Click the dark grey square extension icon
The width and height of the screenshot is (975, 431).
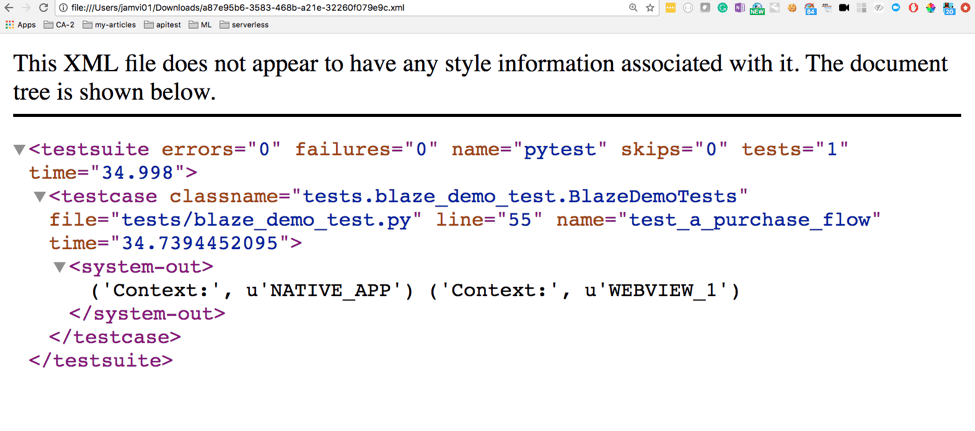pos(705,7)
